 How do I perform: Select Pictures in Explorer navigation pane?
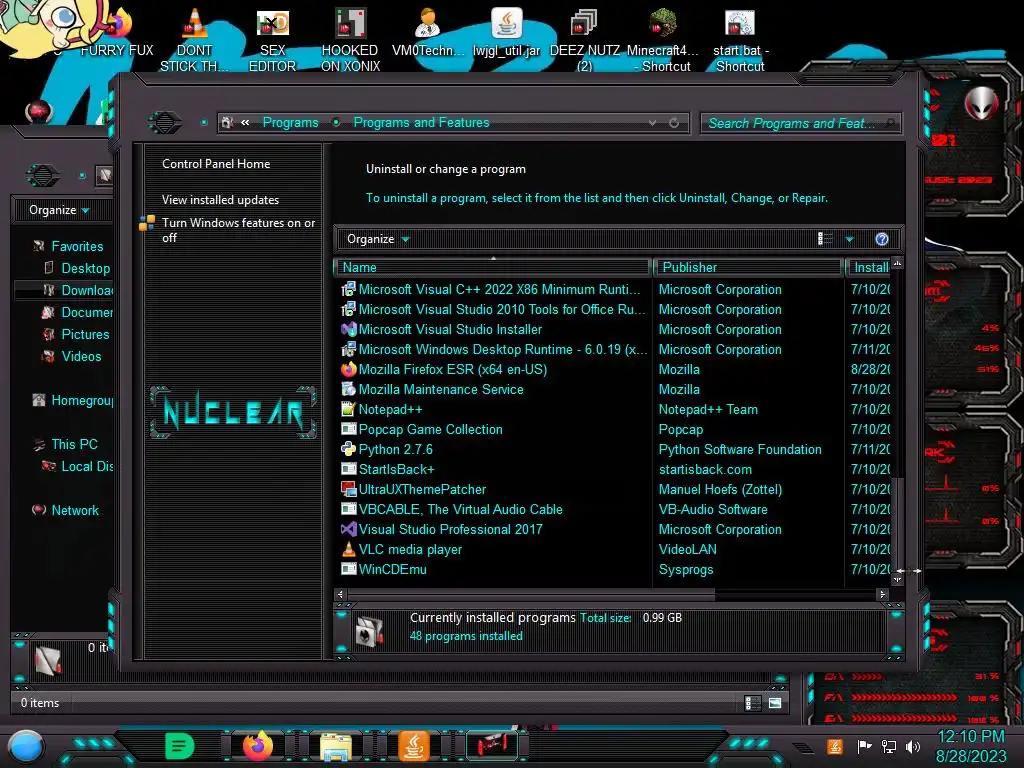[x=85, y=334]
